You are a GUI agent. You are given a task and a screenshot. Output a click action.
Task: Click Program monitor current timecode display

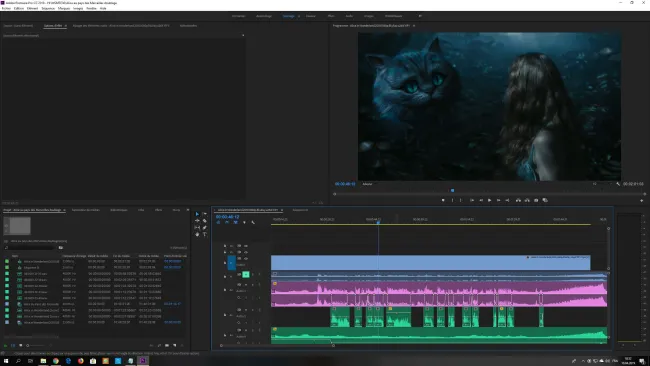[345, 184]
